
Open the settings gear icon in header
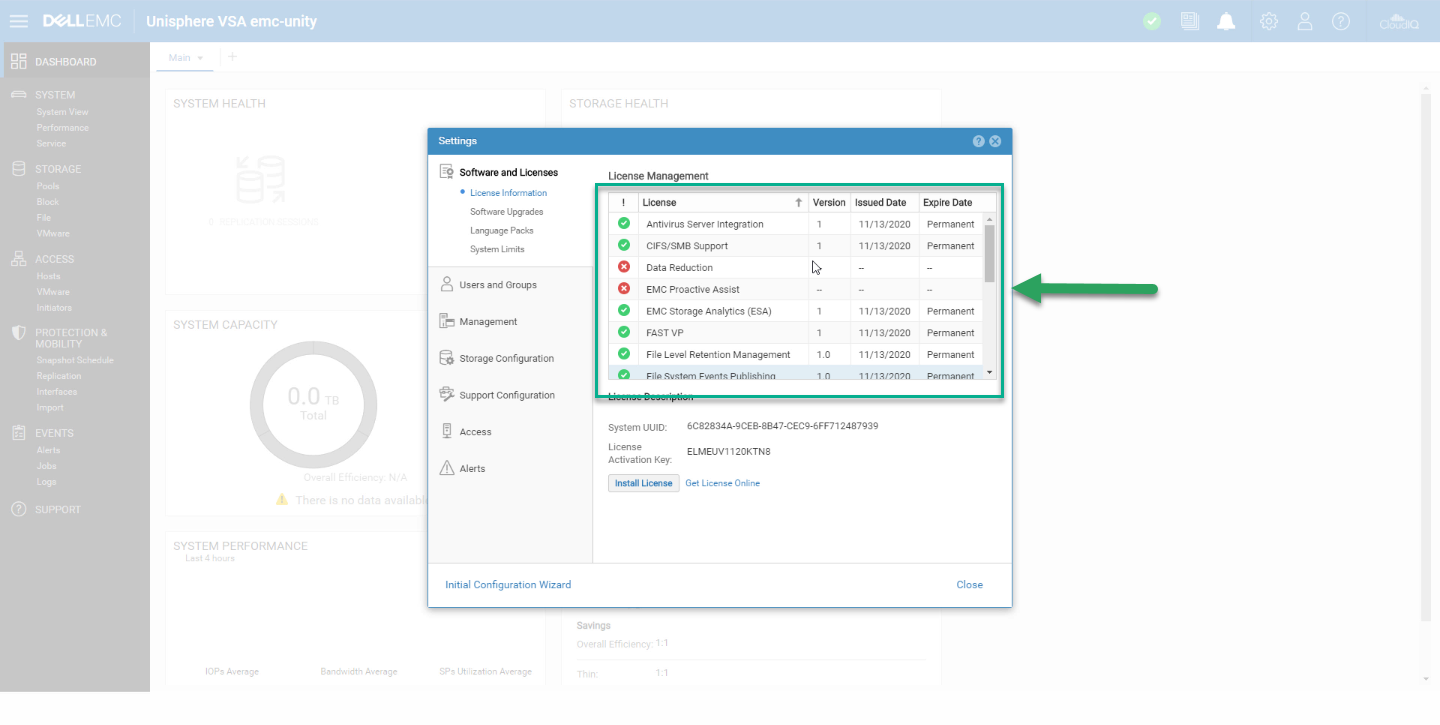pyautogui.click(x=1269, y=21)
